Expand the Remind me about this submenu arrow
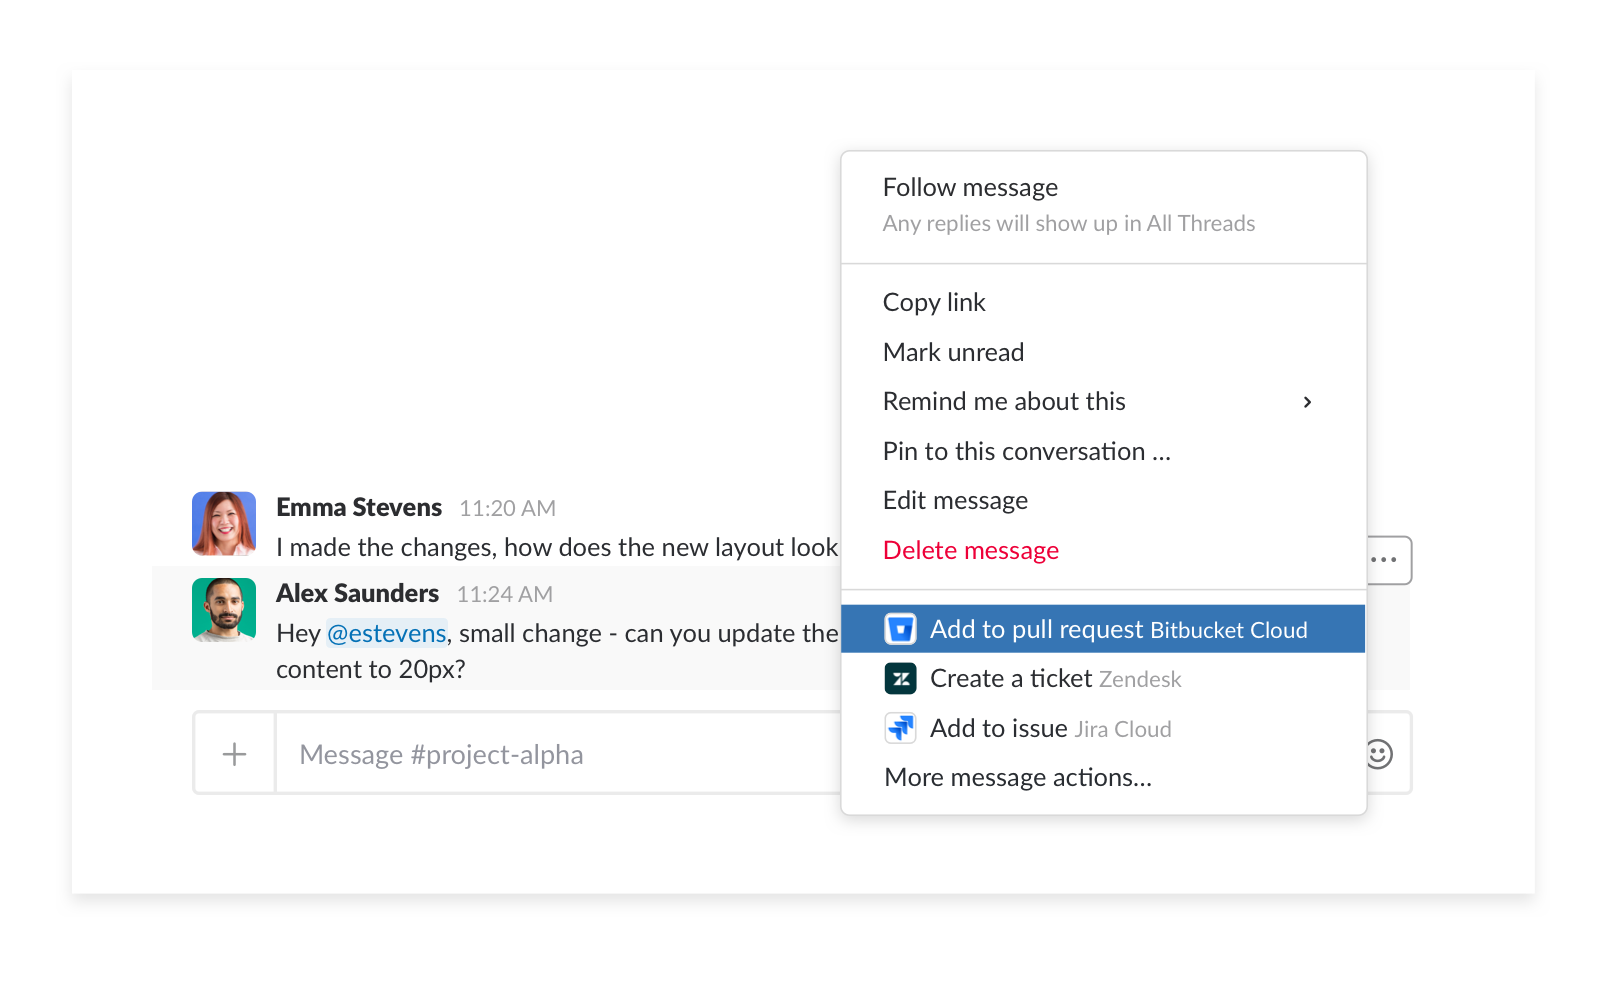Screen dimensions: 1616x990 [1307, 402]
